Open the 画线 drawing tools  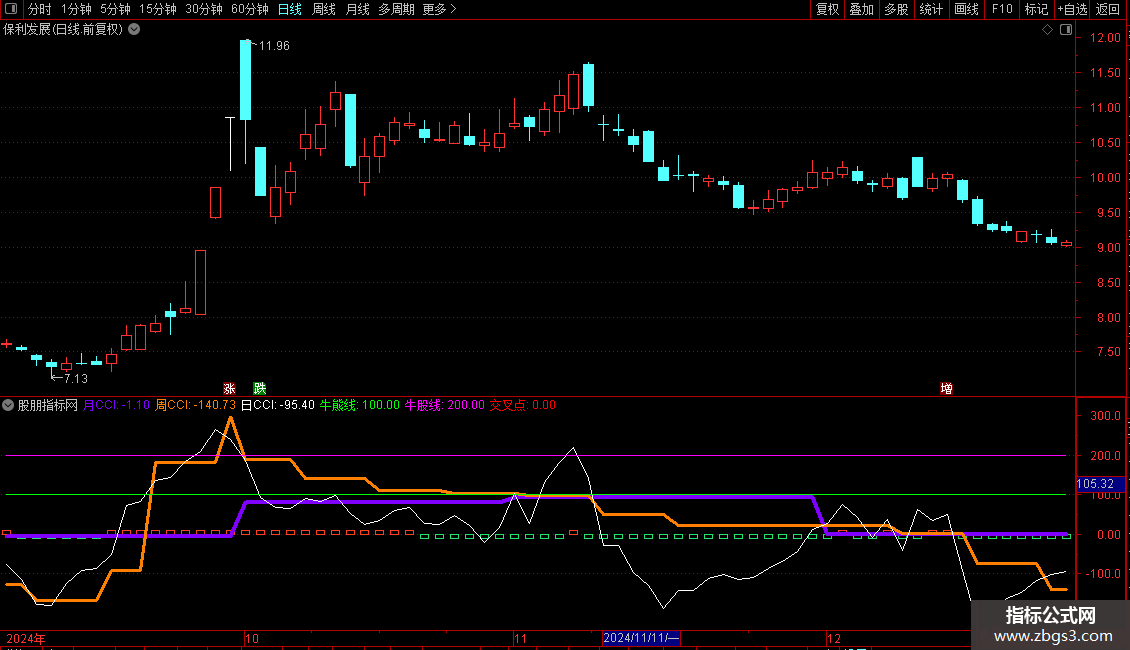pyautogui.click(x=966, y=9)
